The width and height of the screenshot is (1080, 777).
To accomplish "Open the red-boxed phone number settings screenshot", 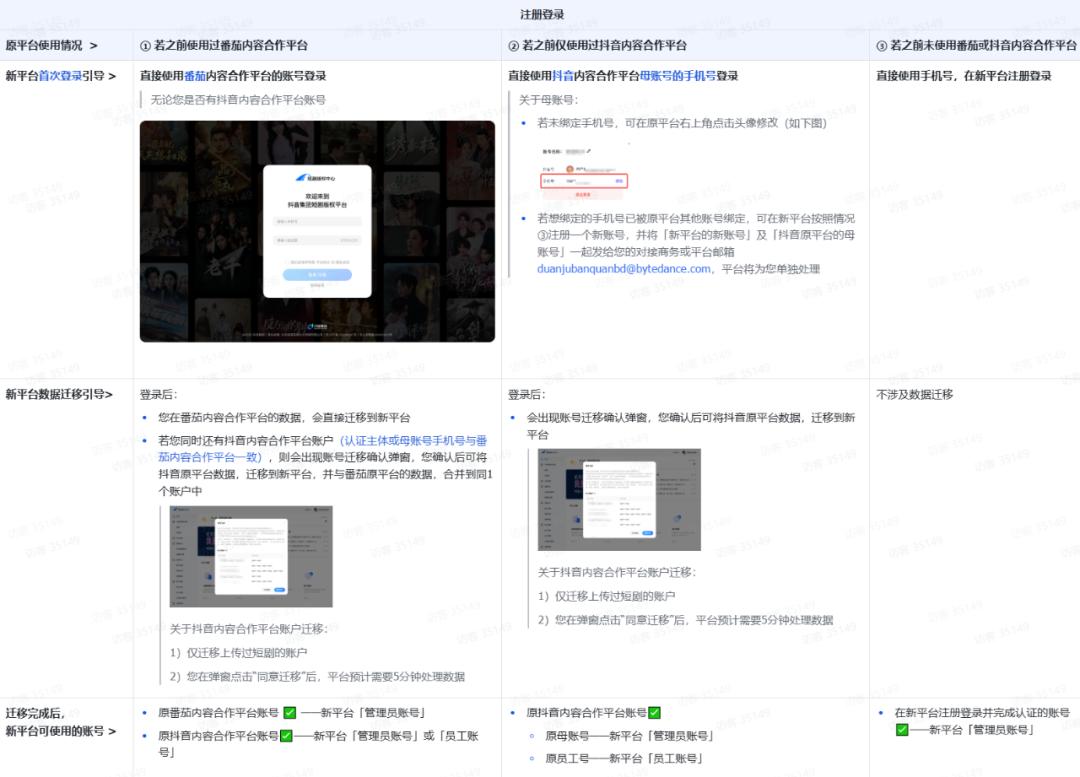I will [x=584, y=172].
